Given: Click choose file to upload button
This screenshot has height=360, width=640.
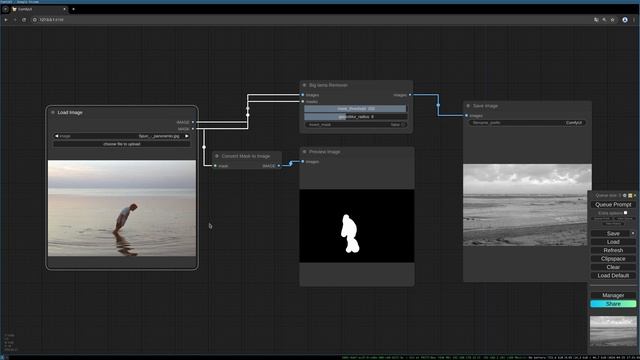Looking at the screenshot, I should pyautogui.click(x=122, y=144).
